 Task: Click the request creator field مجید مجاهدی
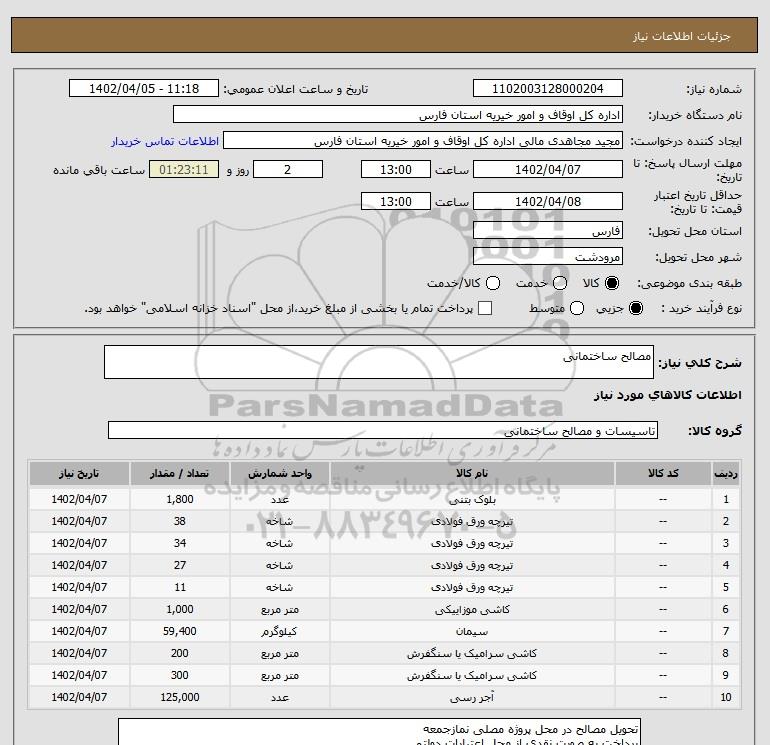click(423, 140)
